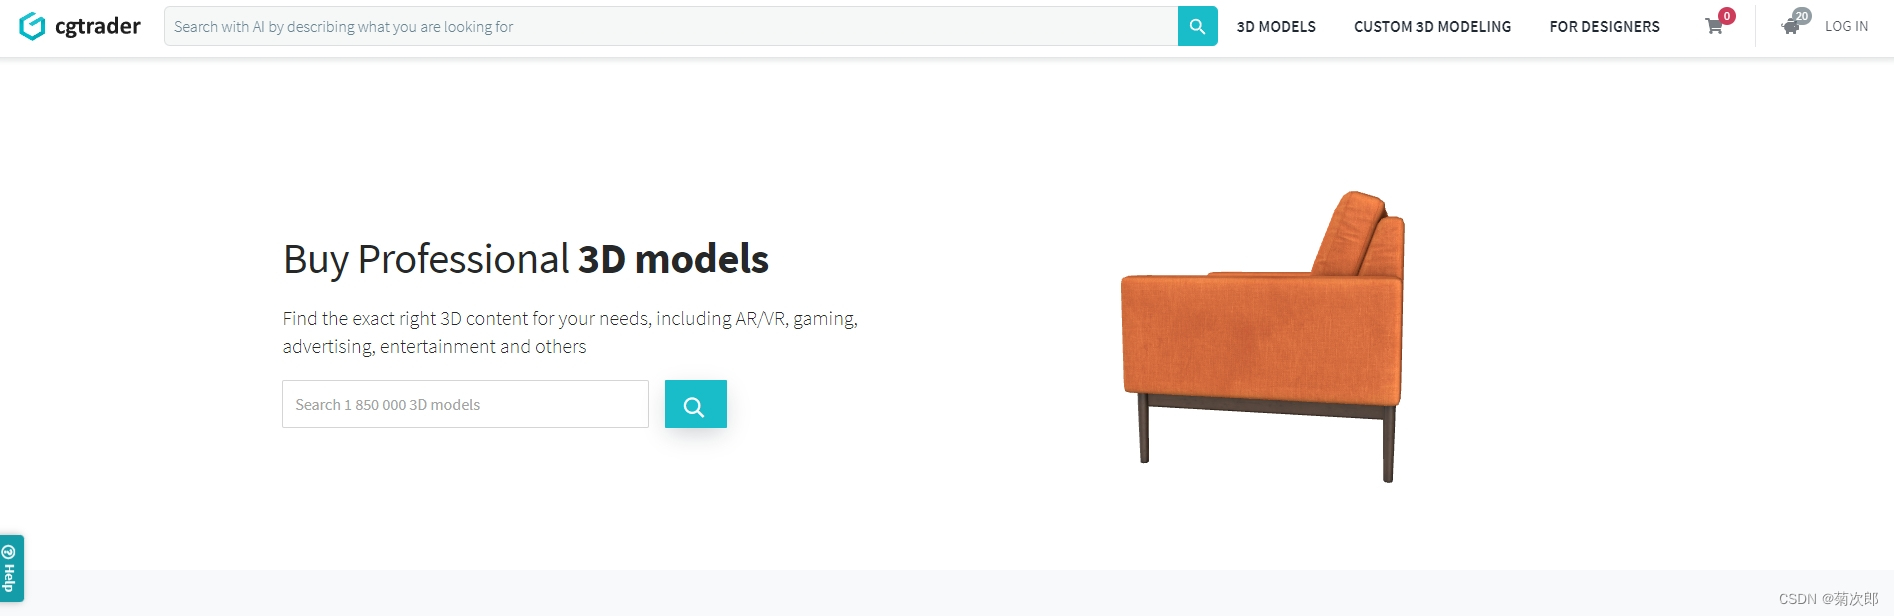This screenshot has height=616, width=1894.
Task: Open the FOR DESIGNERS menu
Action: pos(1604,27)
